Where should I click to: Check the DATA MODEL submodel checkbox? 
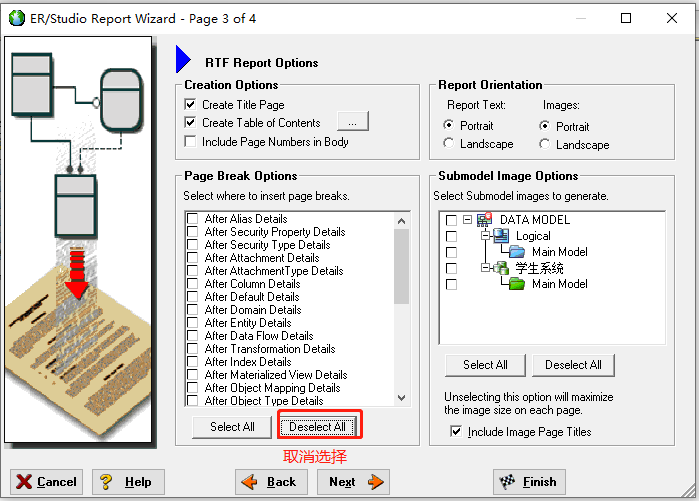451,220
